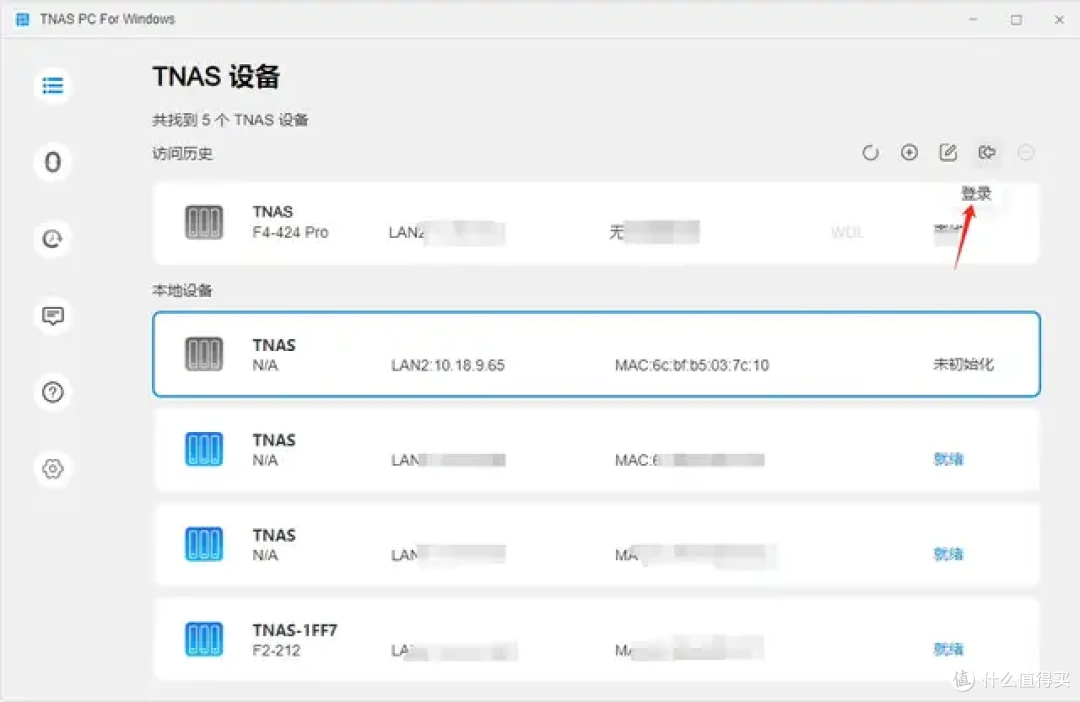Image resolution: width=1080 pixels, height=702 pixels.
Task: Click 就绪 status of TNAS-1FF7
Action: pos(948,649)
